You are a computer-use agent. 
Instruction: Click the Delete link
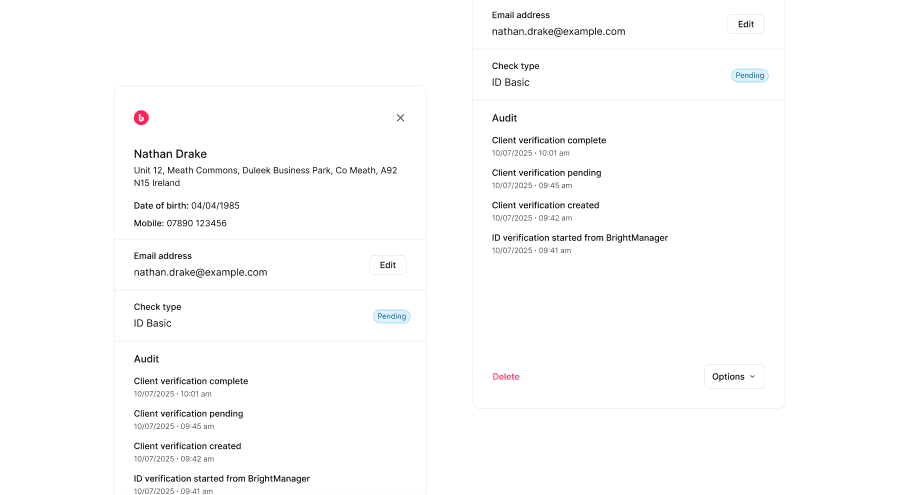coord(506,377)
